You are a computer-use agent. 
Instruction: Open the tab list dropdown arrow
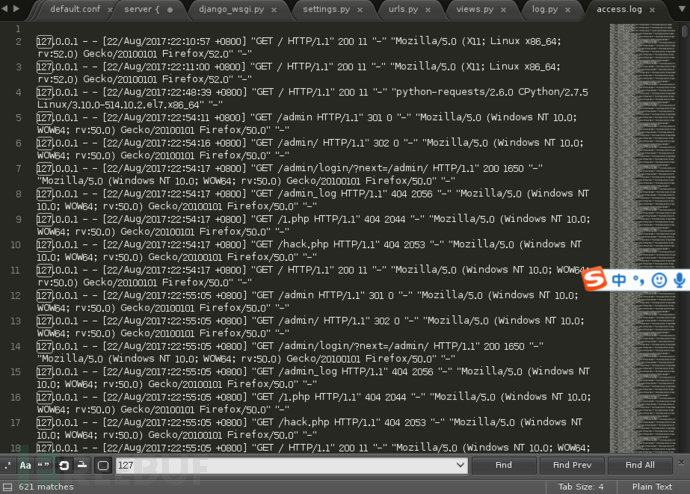coord(681,9)
